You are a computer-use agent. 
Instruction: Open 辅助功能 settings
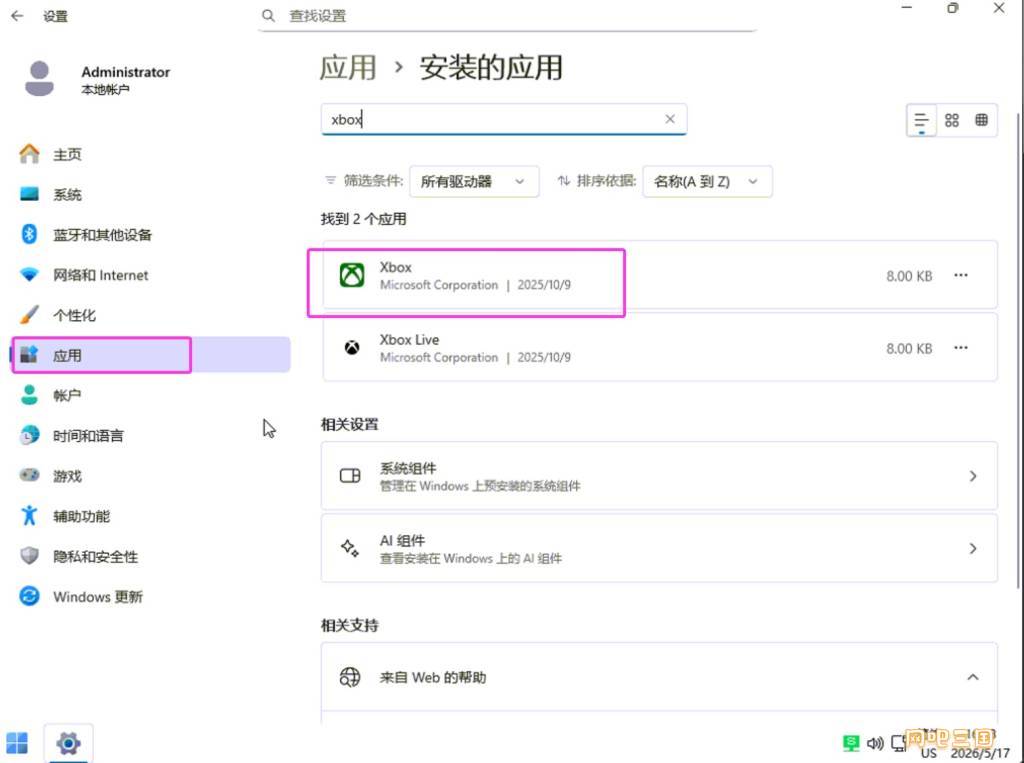tap(151, 516)
